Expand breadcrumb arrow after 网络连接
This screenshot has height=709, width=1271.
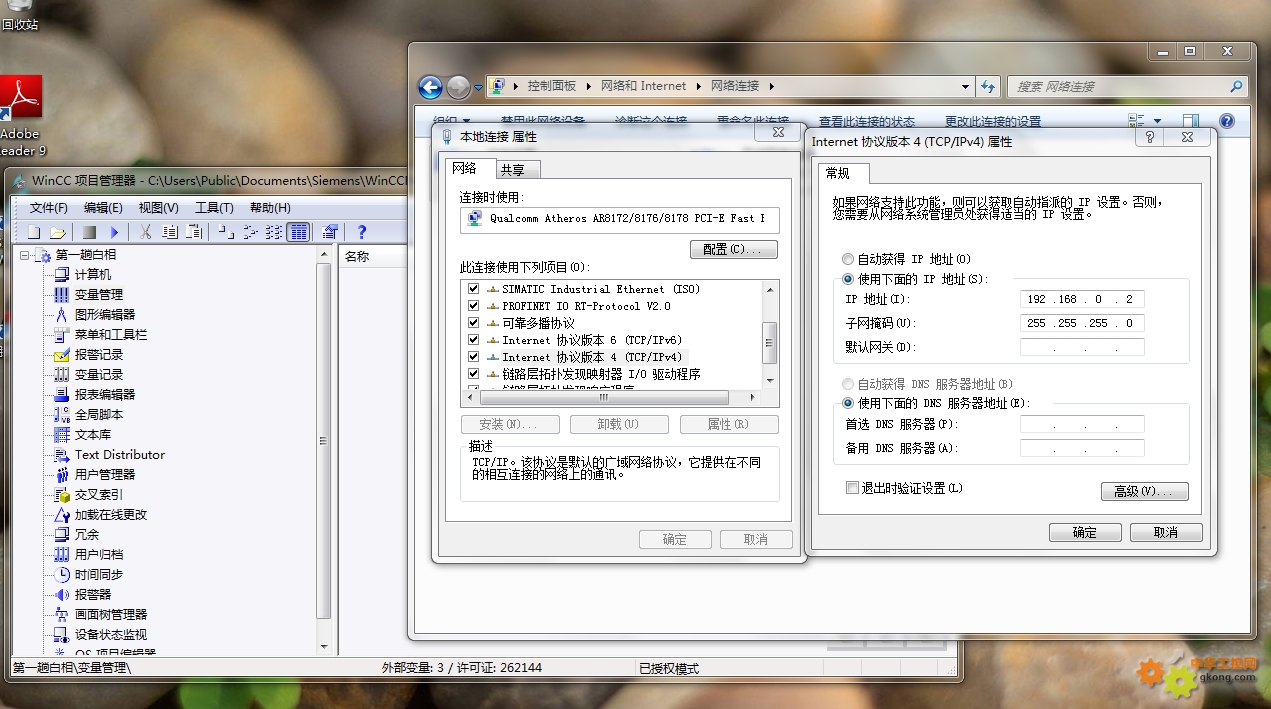point(772,86)
